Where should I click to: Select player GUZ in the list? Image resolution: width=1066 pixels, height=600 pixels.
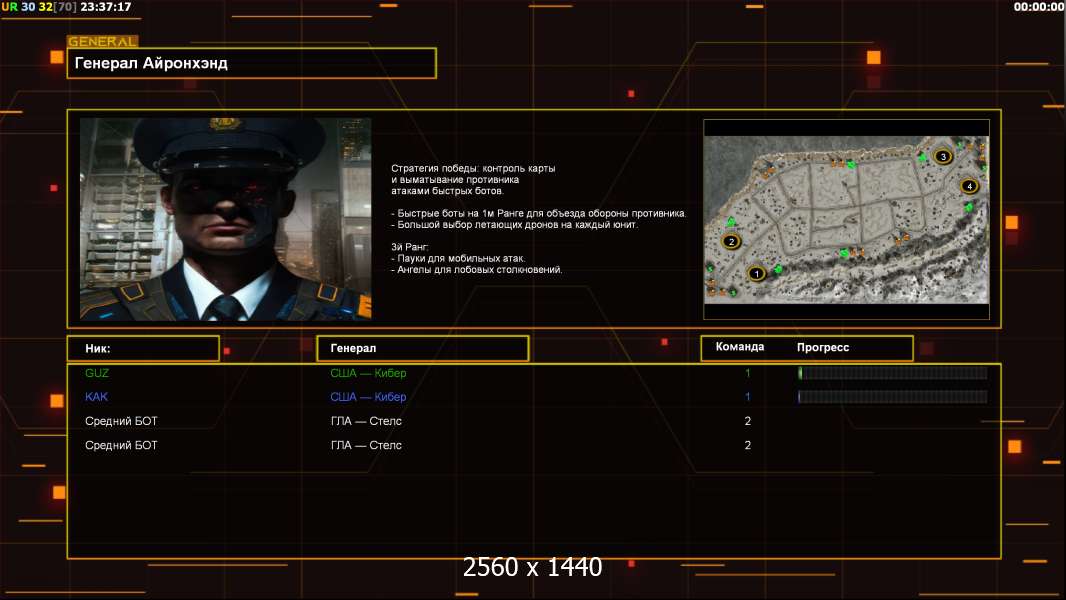coord(97,373)
